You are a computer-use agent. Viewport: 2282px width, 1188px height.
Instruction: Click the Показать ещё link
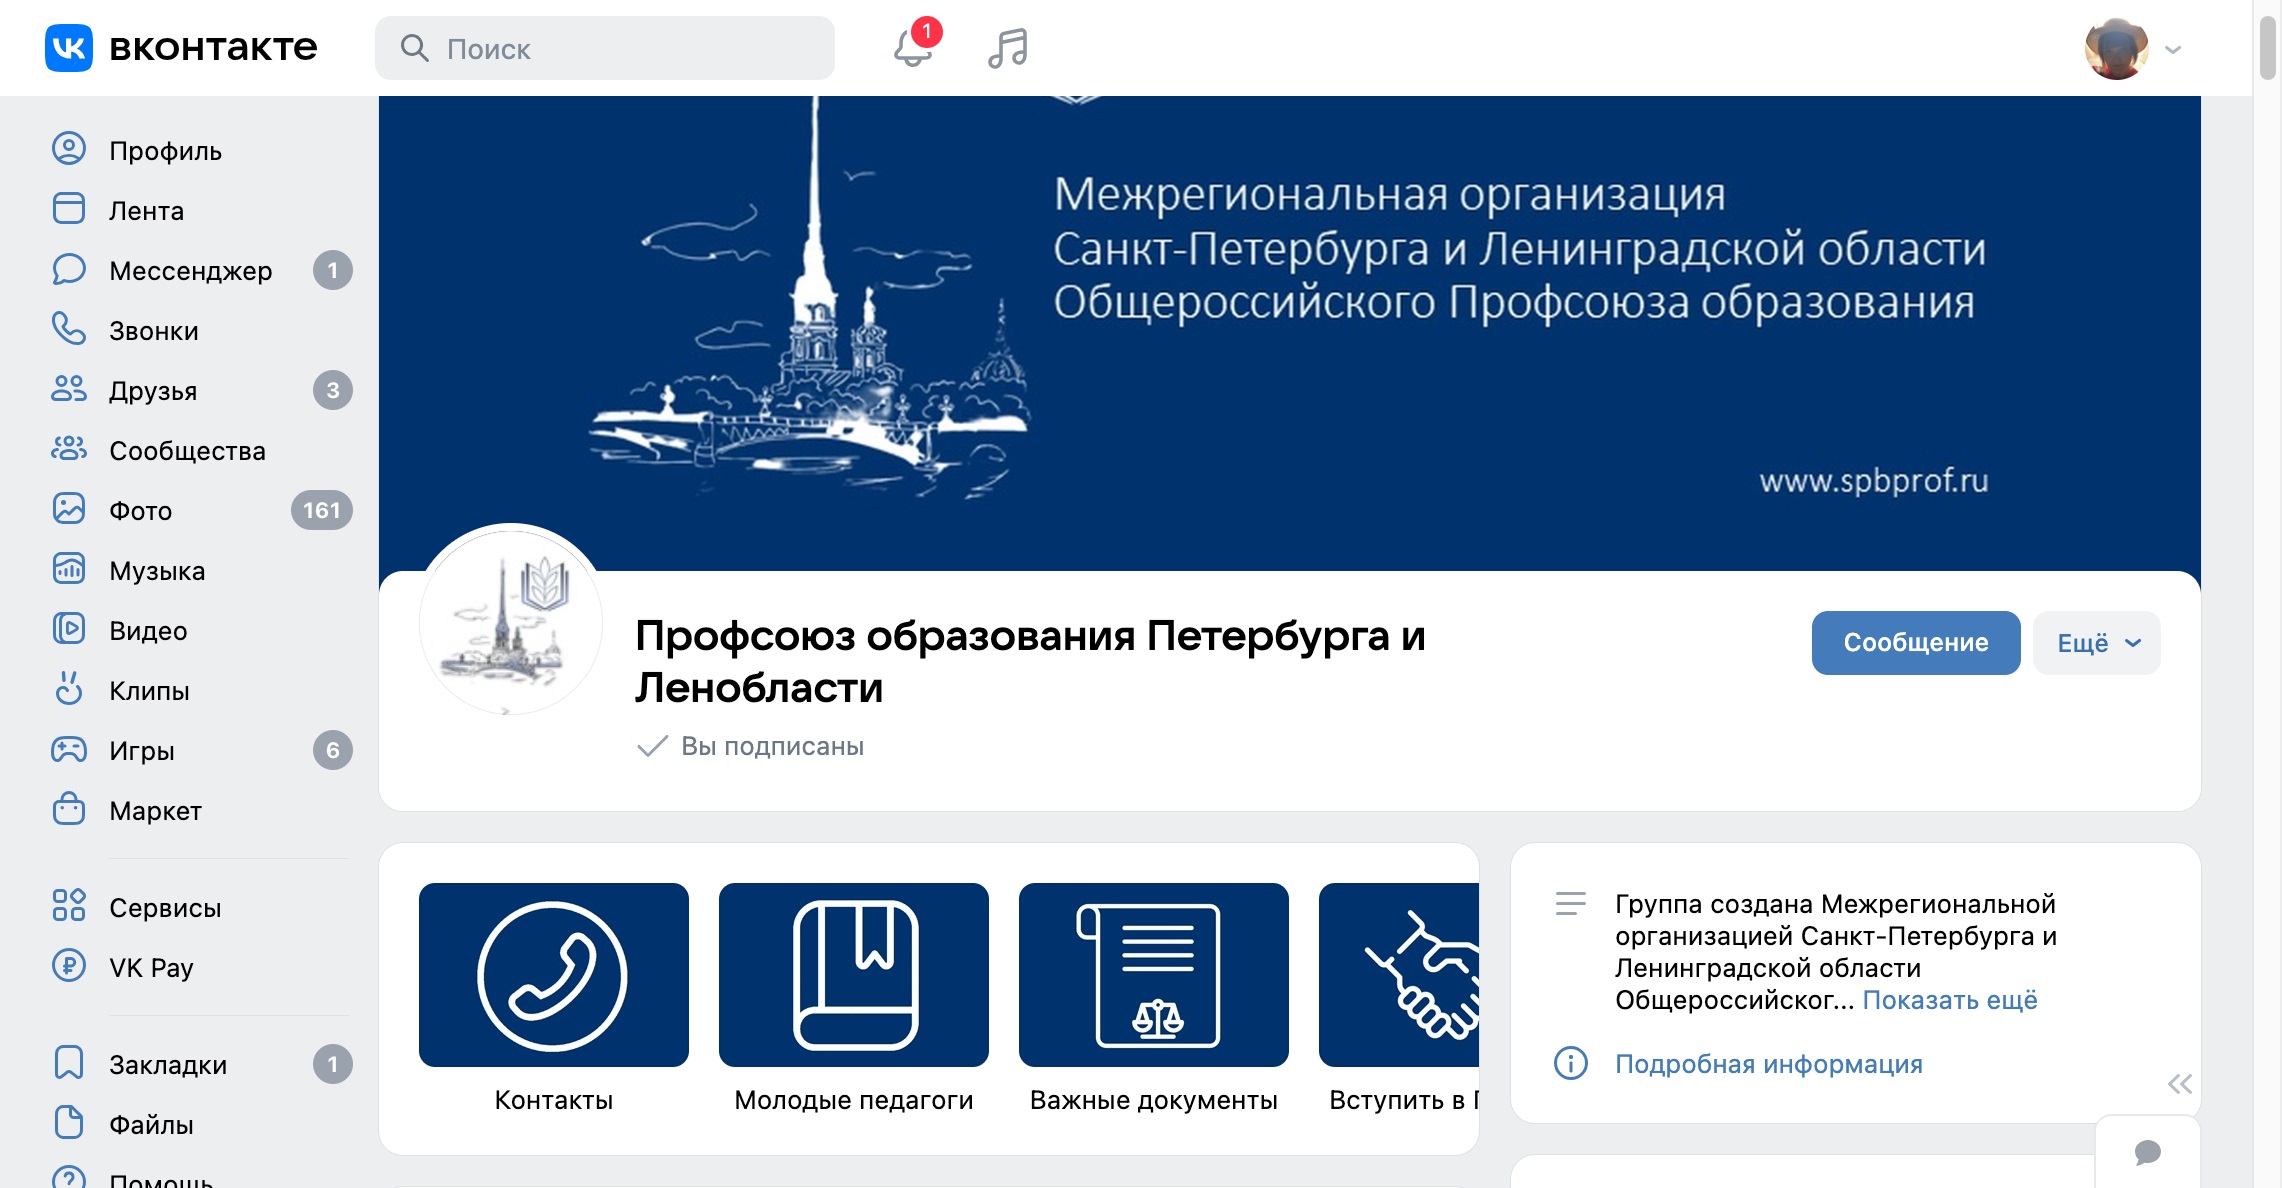coord(1950,1000)
